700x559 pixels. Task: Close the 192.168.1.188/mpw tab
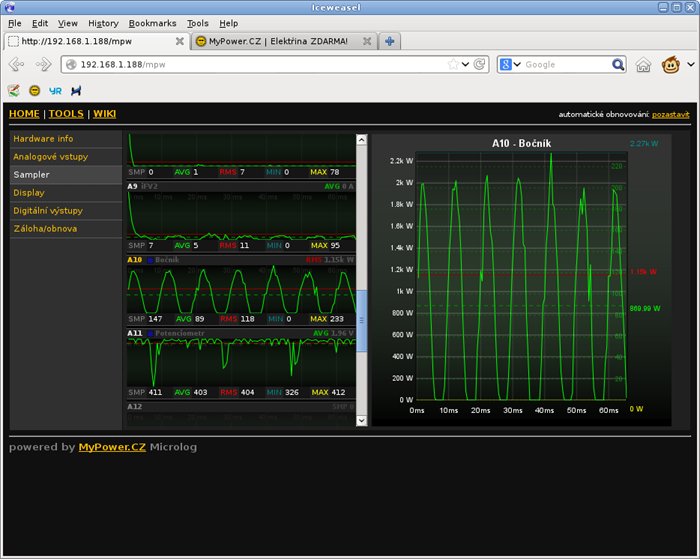pyautogui.click(x=180, y=41)
